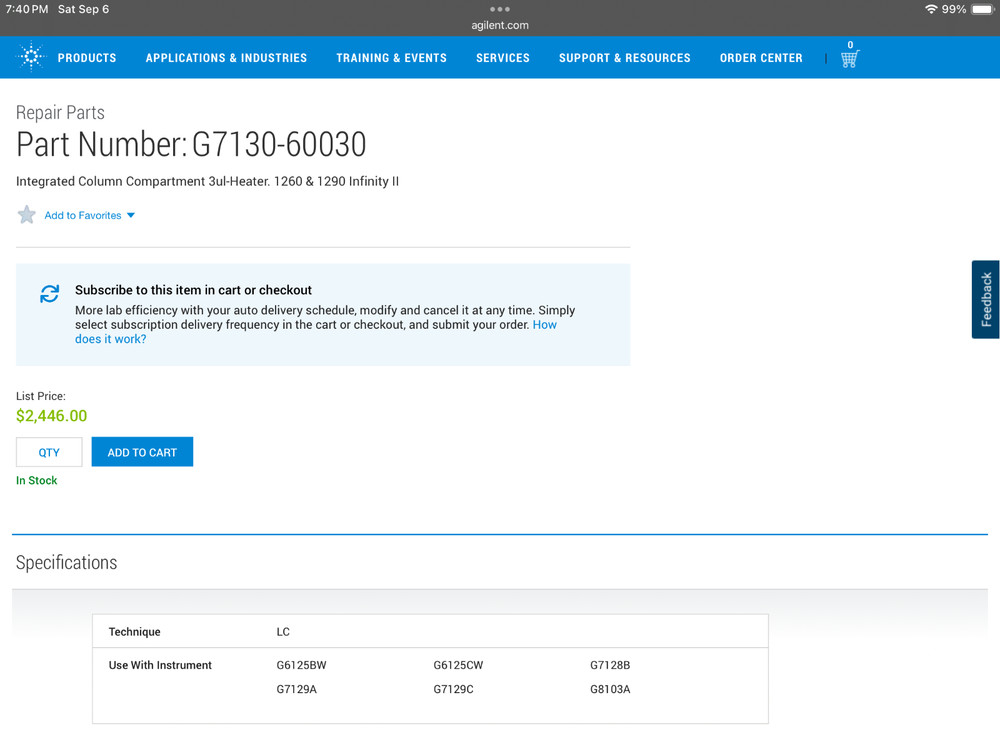1000x750 pixels.
Task: Click the Agilent spark logo
Action: click(x=31, y=57)
